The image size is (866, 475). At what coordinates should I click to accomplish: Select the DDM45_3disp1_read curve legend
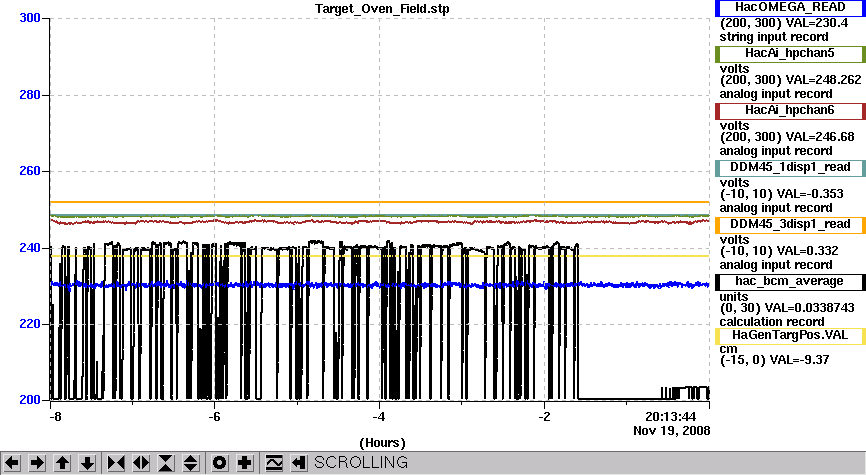pos(790,225)
